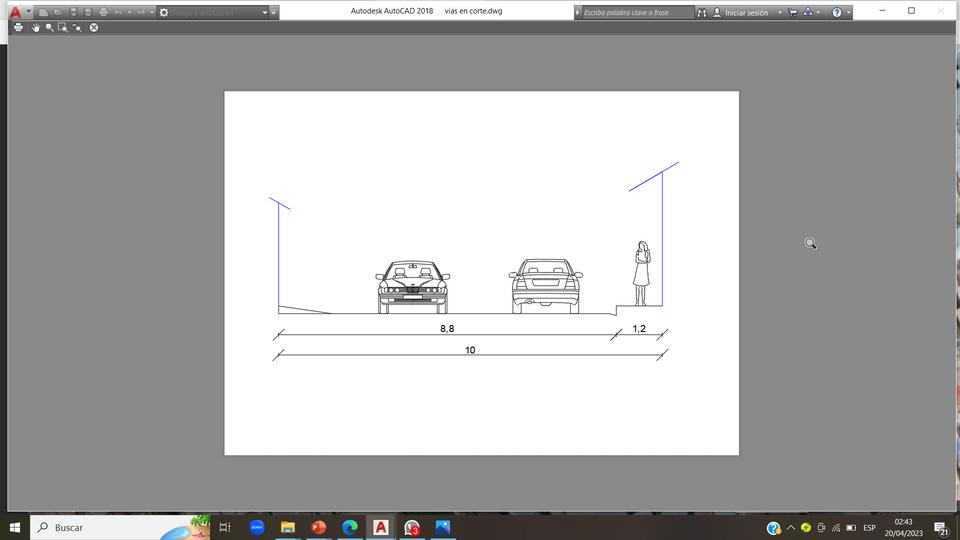Viewport: 960px width, 540px height.
Task: Close the plot preview window icon
Action: tap(94, 28)
